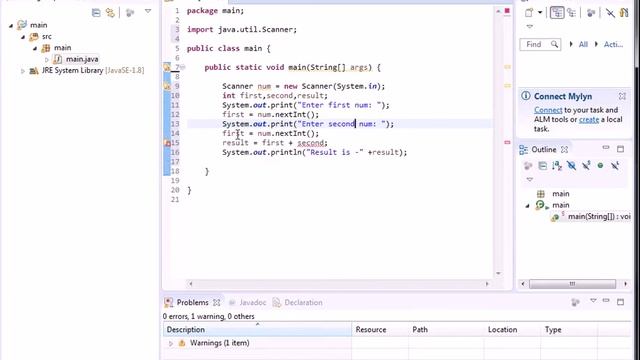Select JRE System Library [JavaSE-1.8]
Image resolution: width=640 pixels, height=360 pixels.
point(93,71)
